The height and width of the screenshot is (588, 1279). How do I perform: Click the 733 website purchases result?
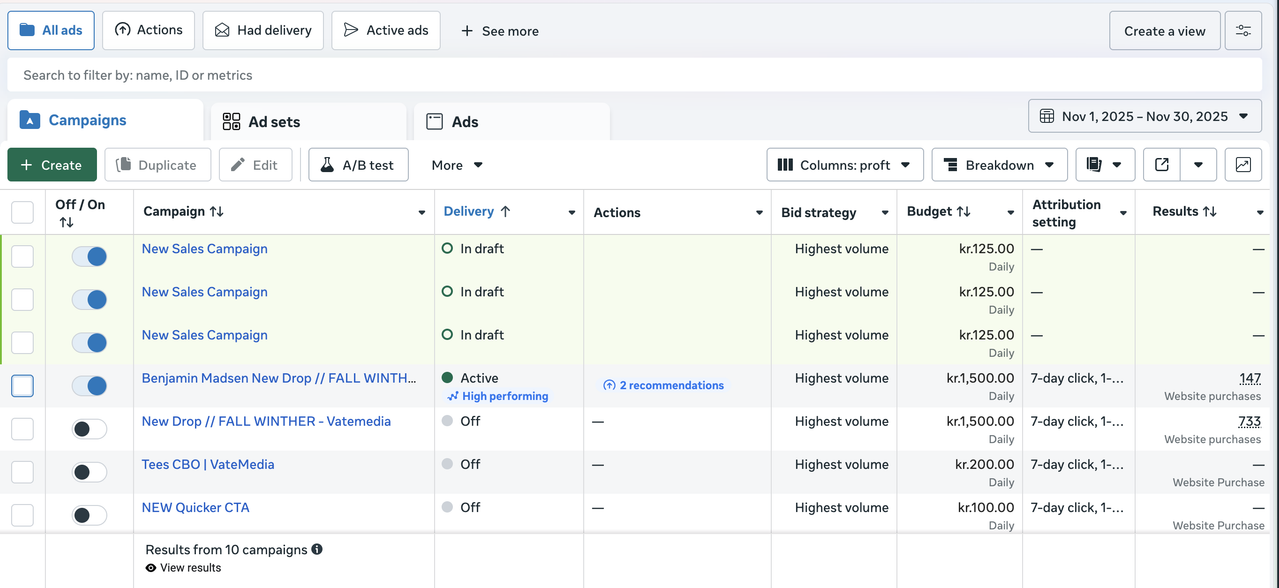[1249, 421]
